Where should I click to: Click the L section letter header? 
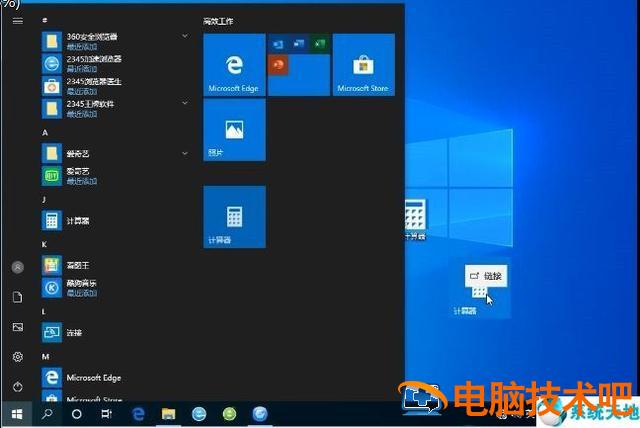[x=44, y=312]
